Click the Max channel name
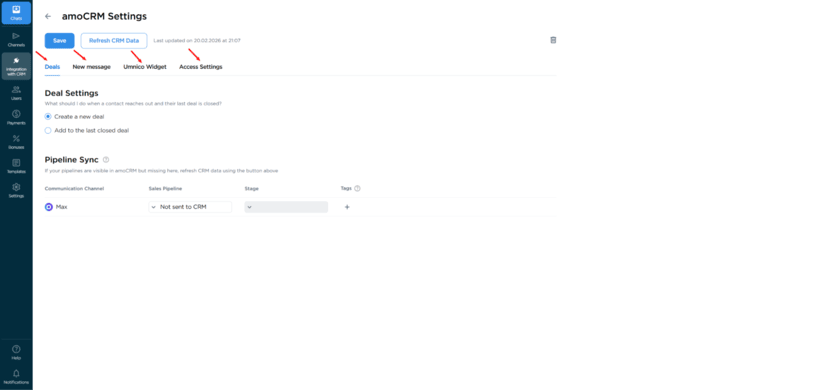The height and width of the screenshot is (390, 815). tap(61, 207)
